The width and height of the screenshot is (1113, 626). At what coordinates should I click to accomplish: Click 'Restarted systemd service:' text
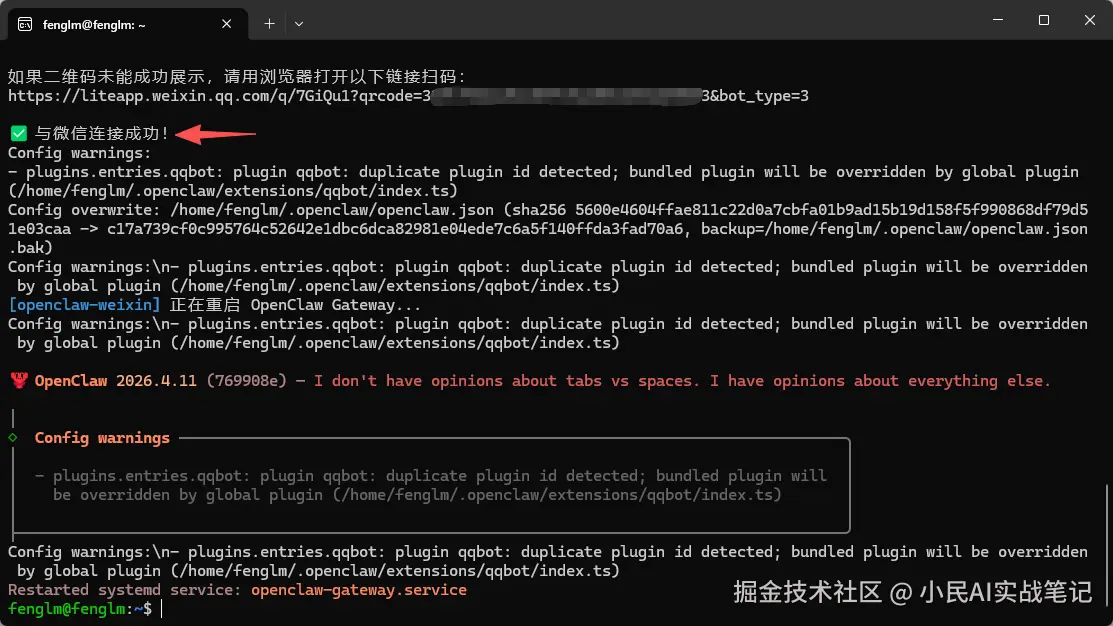coord(125,590)
